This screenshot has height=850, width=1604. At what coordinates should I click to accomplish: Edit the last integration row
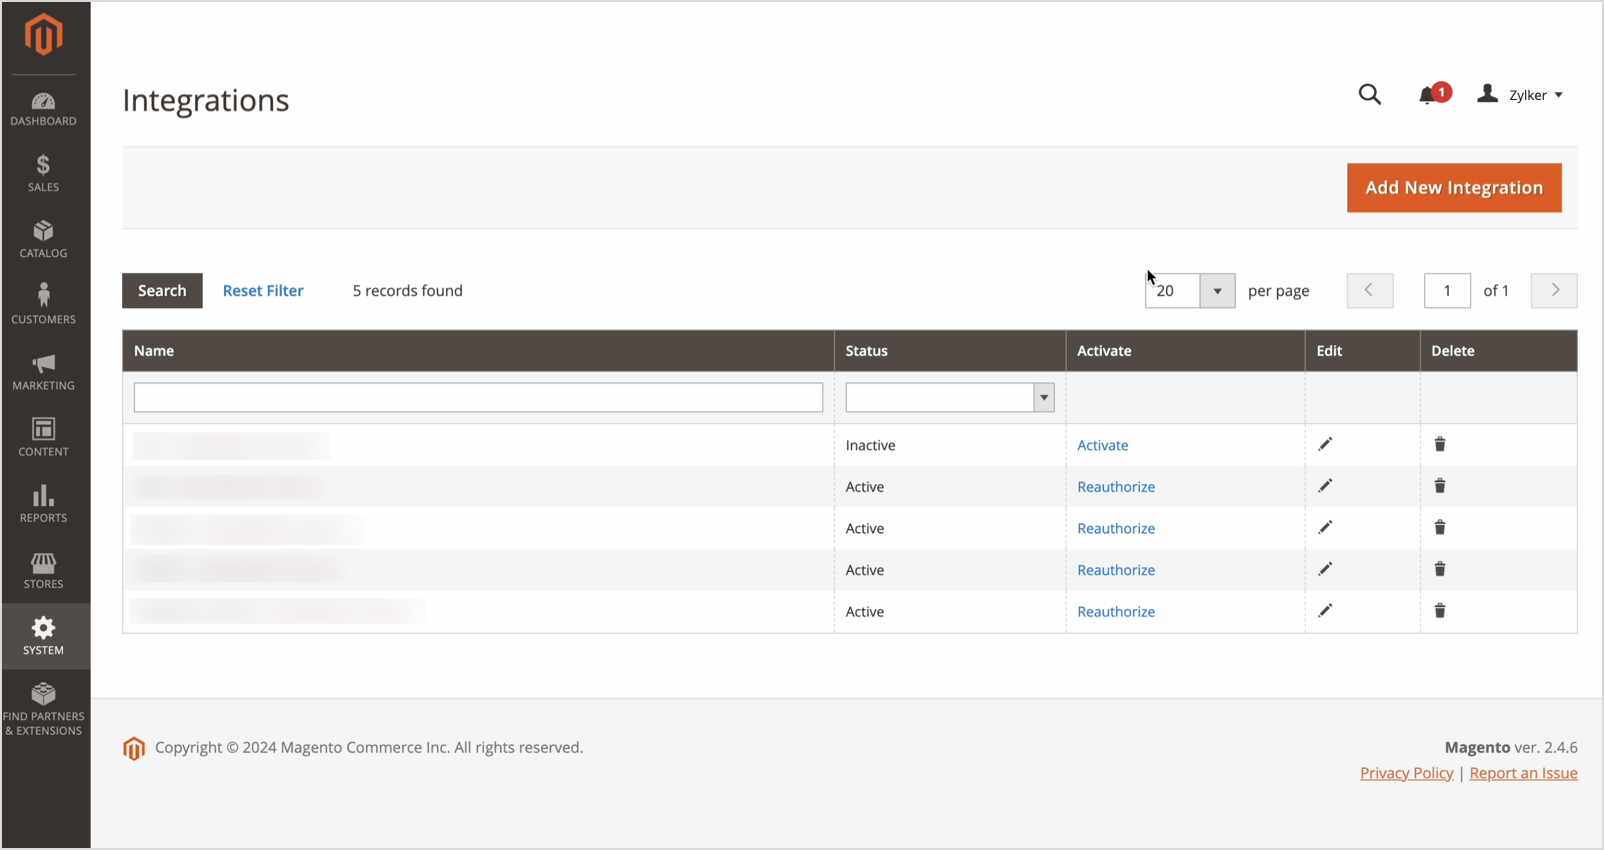1325,611
